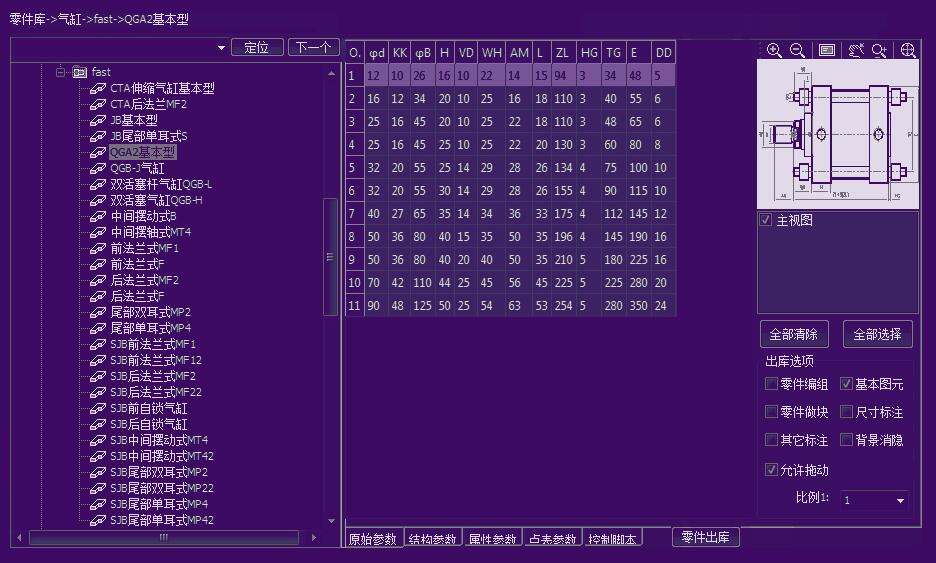Click part icon beside CTA后法兰MF2
Image resolution: width=936 pixels, height=563 pixels.
pyautogui.click(x=98, y=104)
